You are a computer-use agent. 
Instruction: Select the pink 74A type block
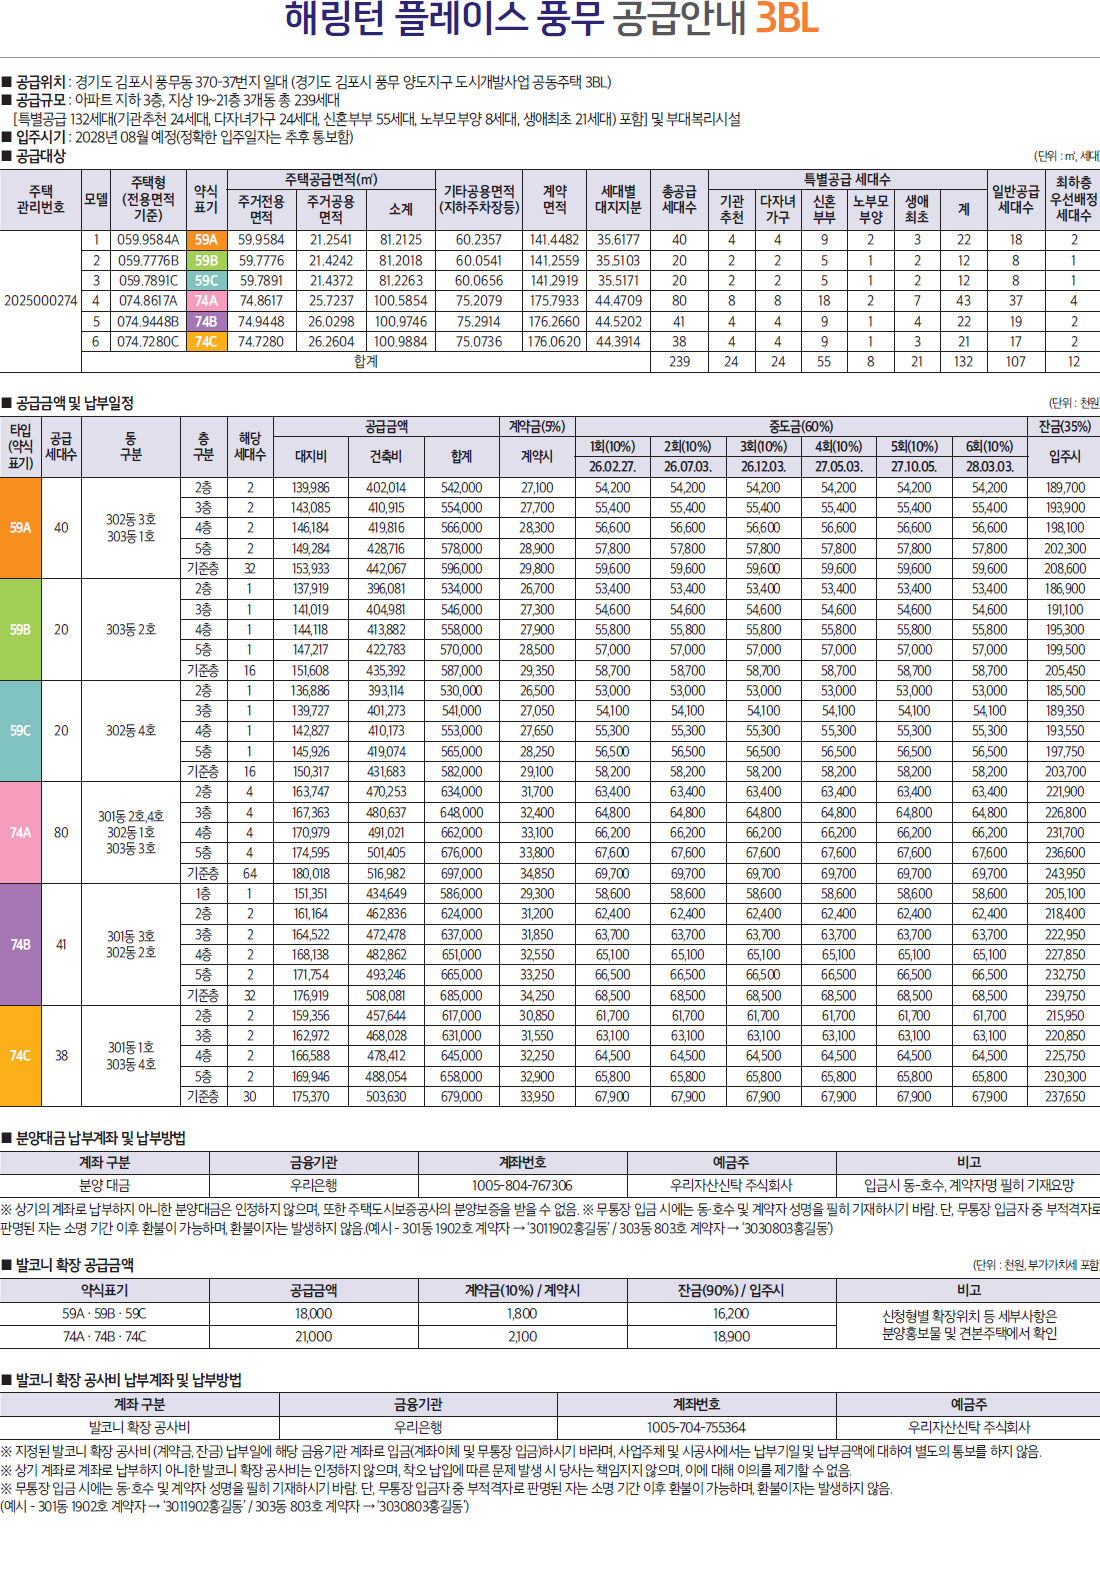tap(20, 832)
